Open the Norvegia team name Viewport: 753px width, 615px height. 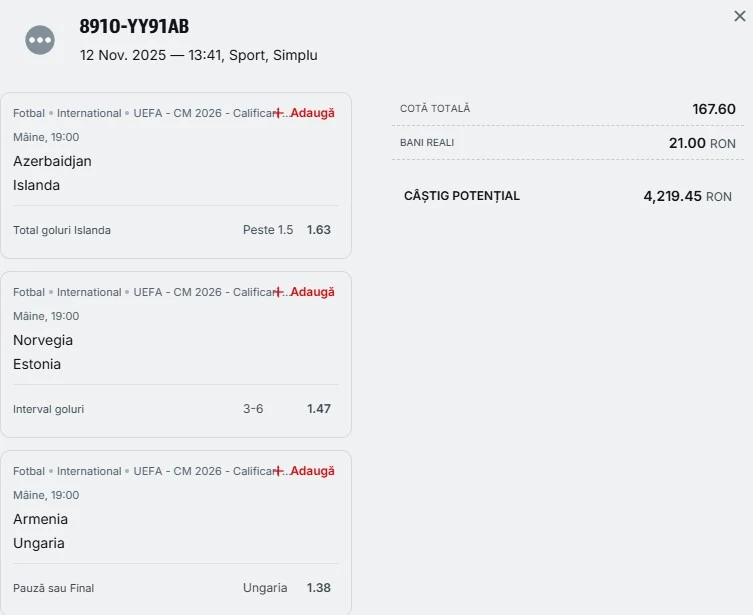click(43, 340)
